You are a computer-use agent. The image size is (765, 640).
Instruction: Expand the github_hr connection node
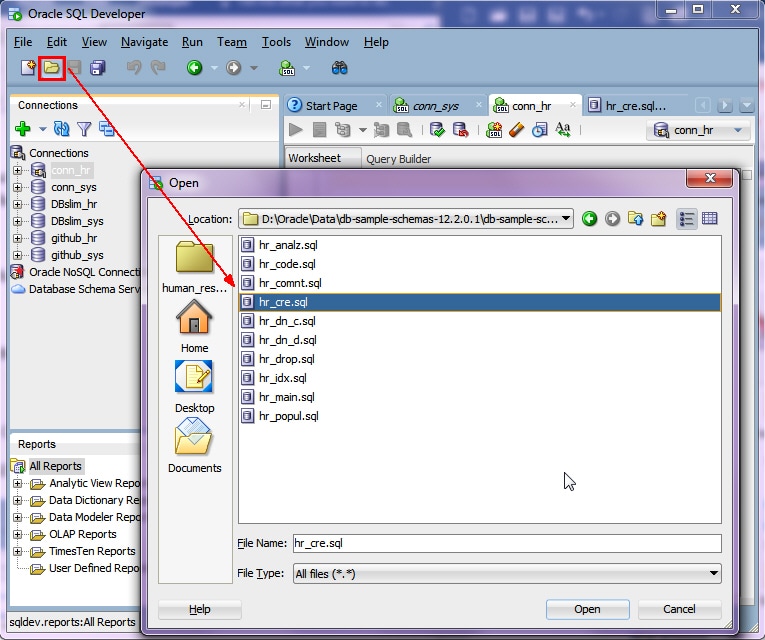click(x=18, y=239)
